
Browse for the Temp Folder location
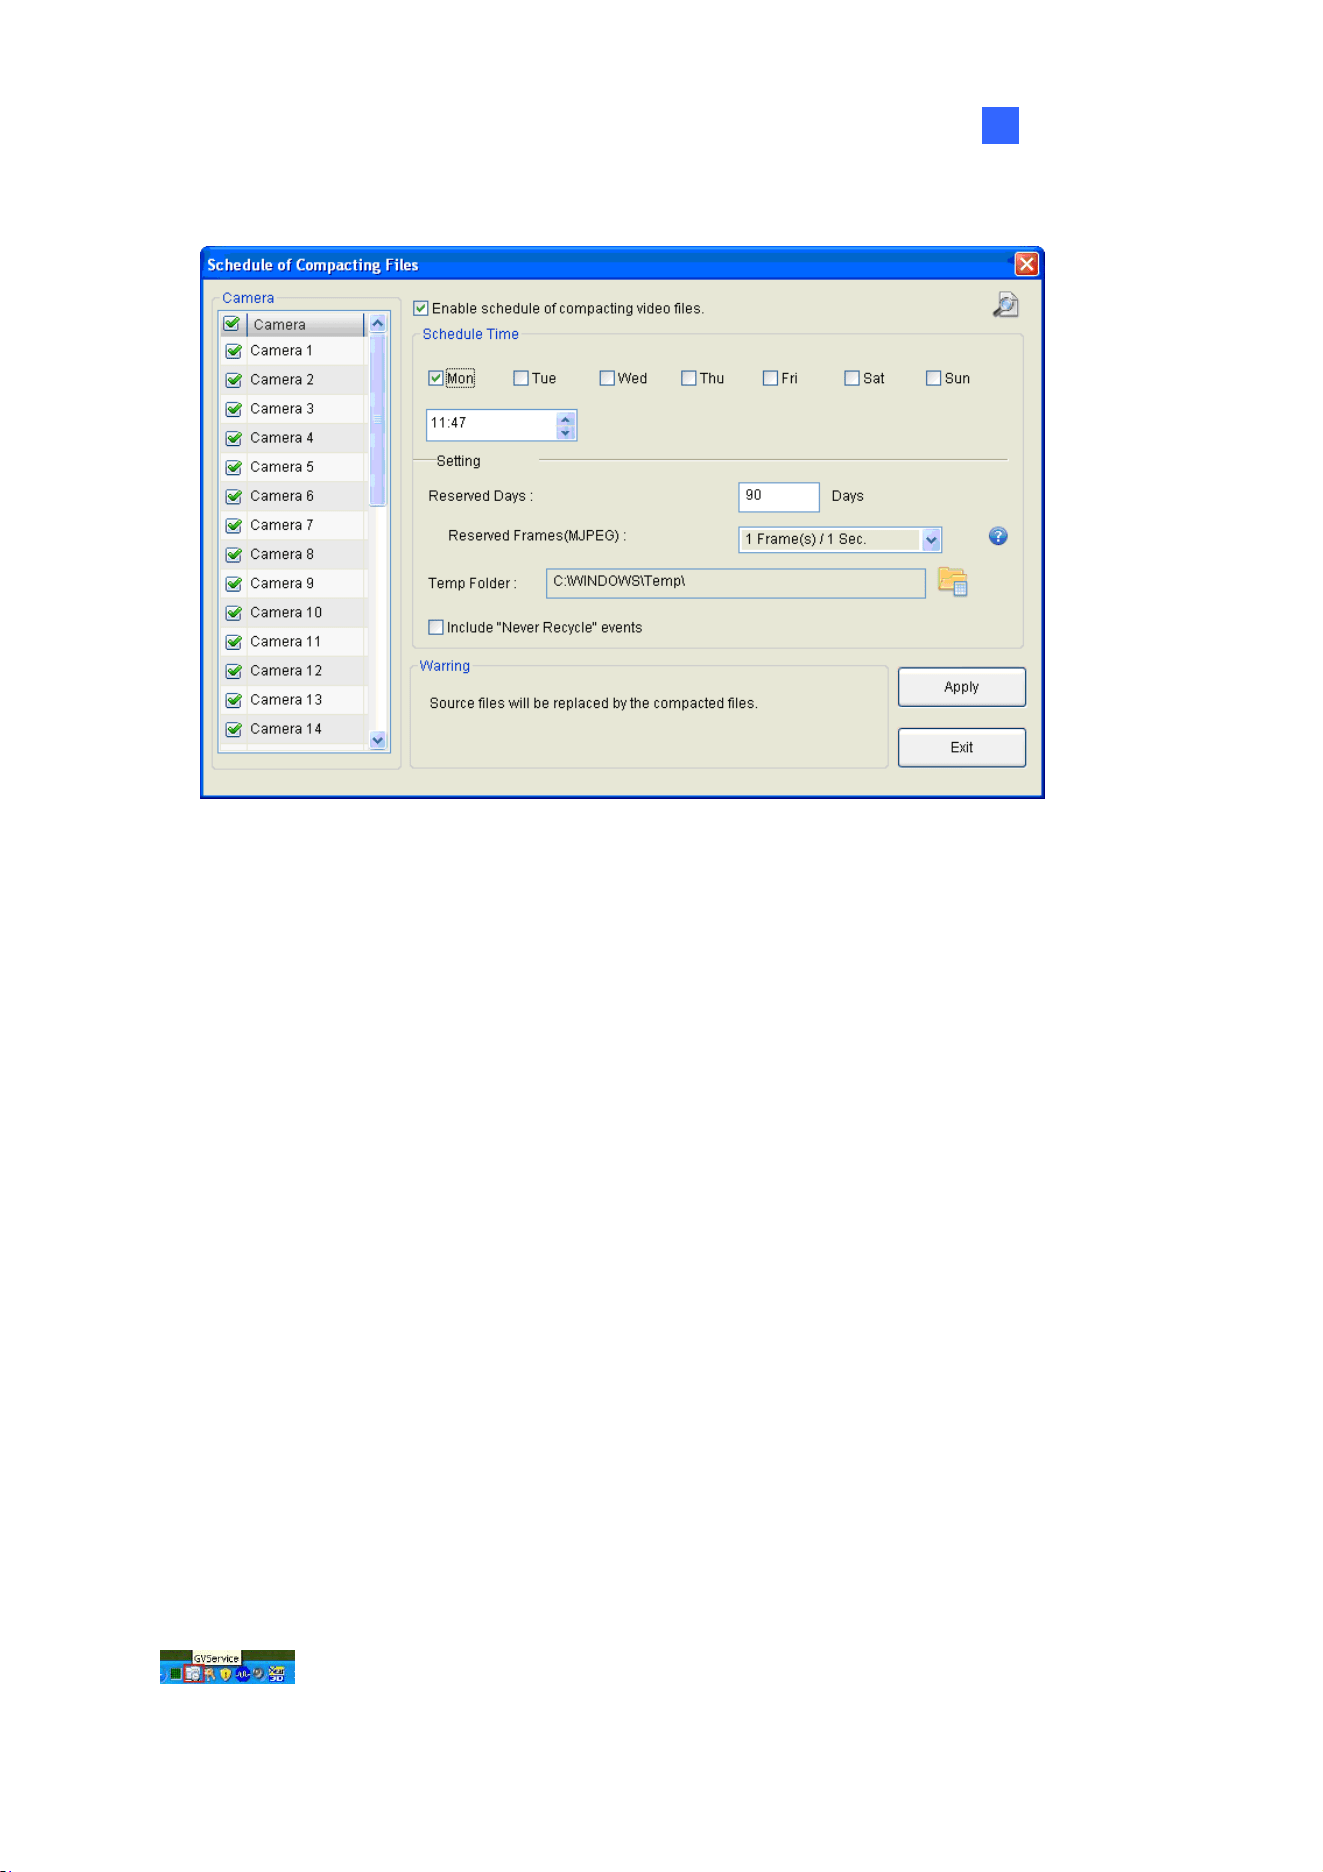953,582
